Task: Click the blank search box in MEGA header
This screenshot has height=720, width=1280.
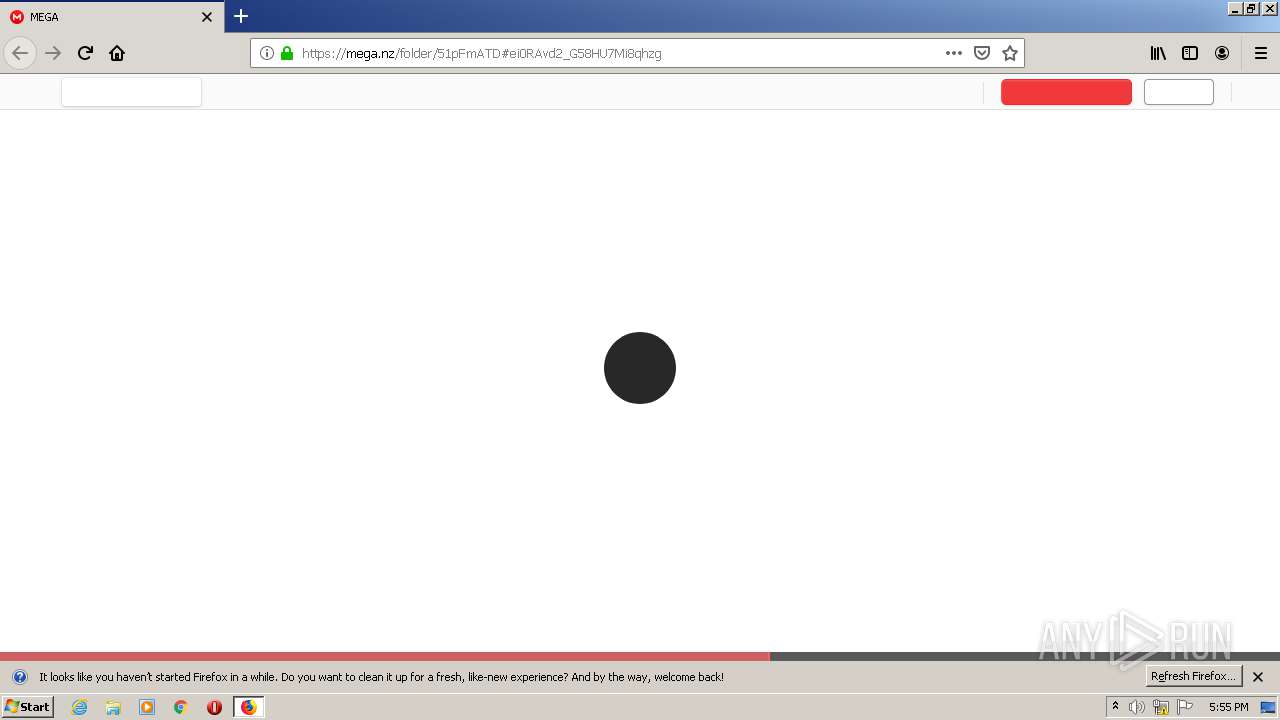Action: tap(131, 92)
